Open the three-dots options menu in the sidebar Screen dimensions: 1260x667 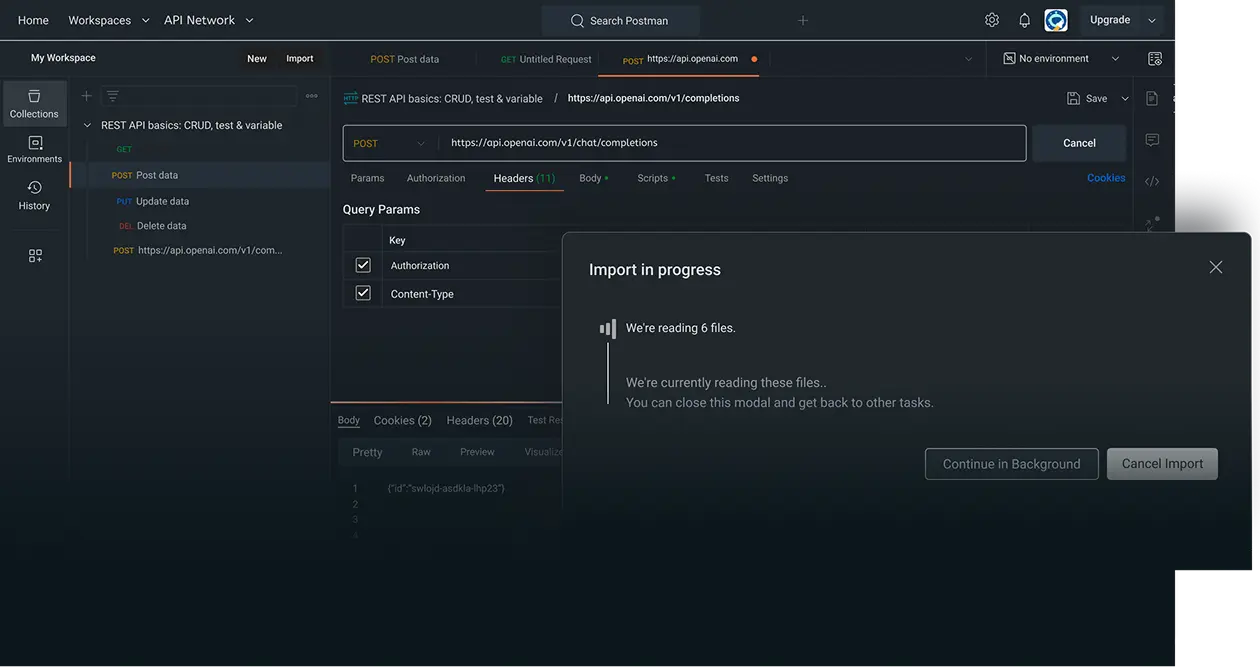tap(312, 96)
